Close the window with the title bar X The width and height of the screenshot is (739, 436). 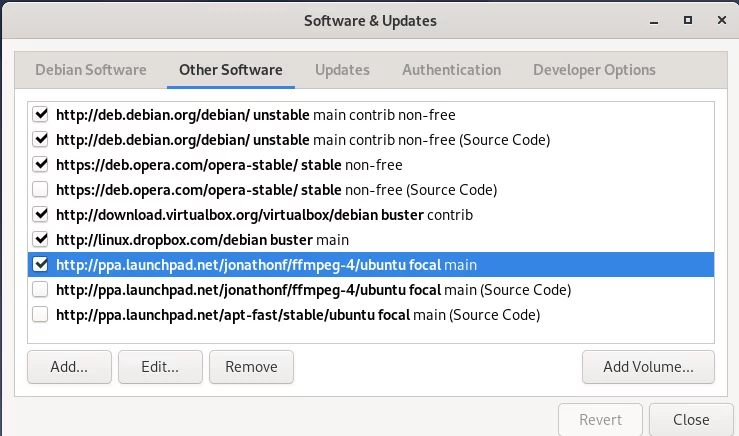coord(722,20)
